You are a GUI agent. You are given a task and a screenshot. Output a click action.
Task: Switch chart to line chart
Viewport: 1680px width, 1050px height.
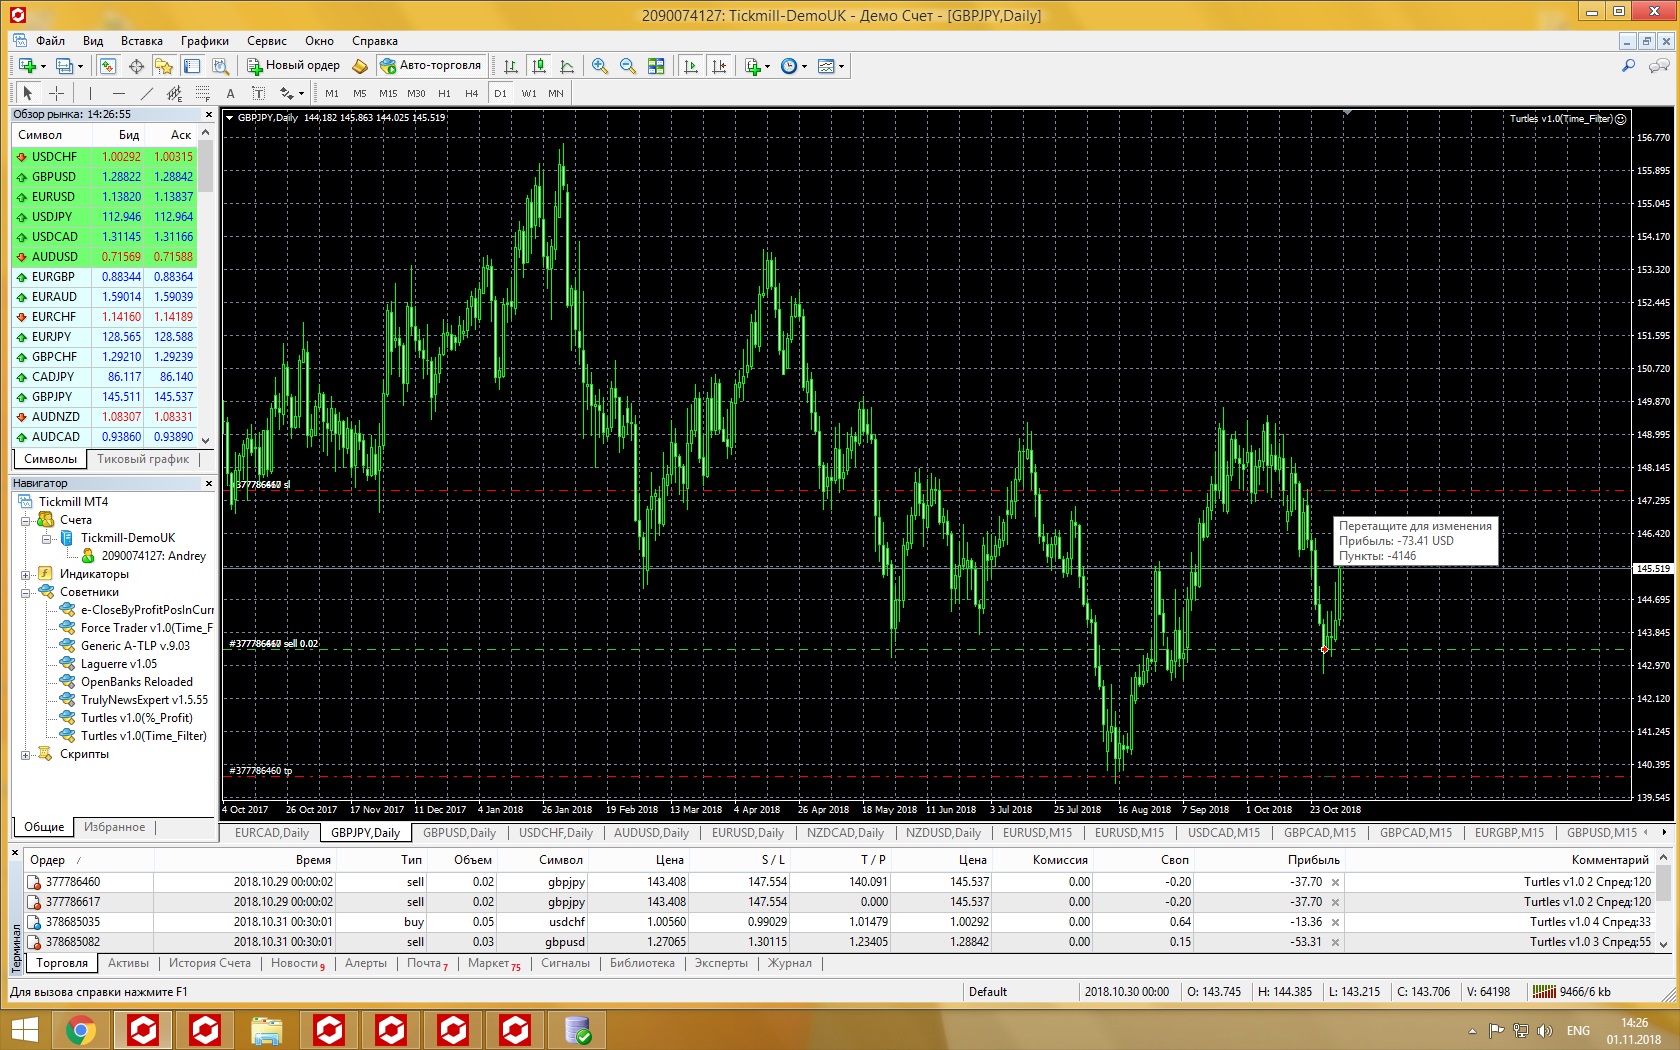567,66
